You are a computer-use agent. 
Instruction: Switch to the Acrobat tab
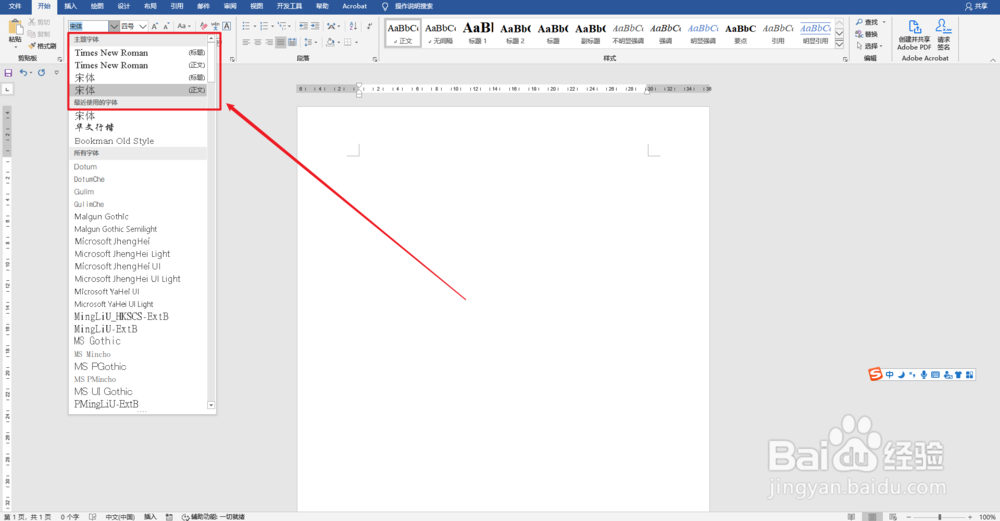[354, 6]
